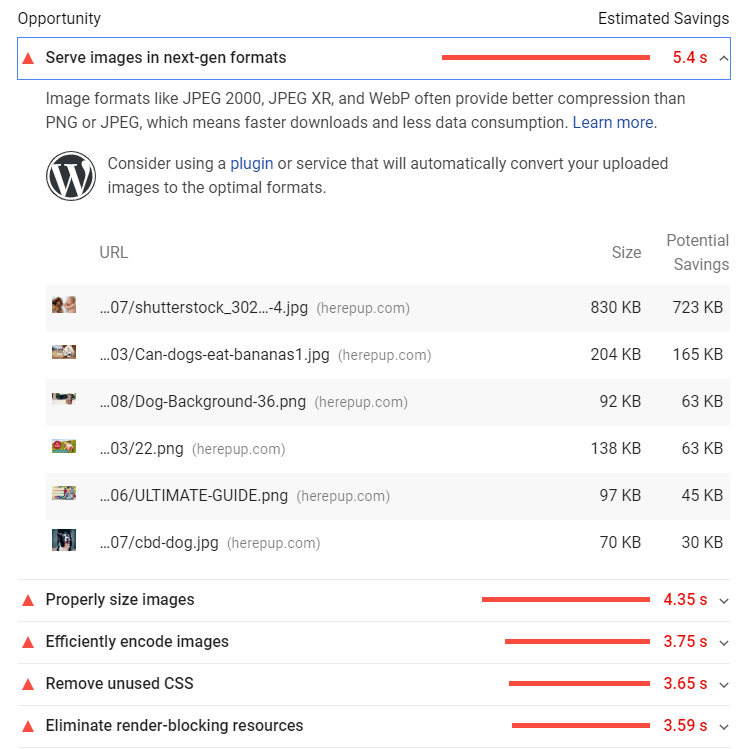Click warning triangle next to Efficiently encode images
The image size is (746, 749).
click(x=28, y=642)
